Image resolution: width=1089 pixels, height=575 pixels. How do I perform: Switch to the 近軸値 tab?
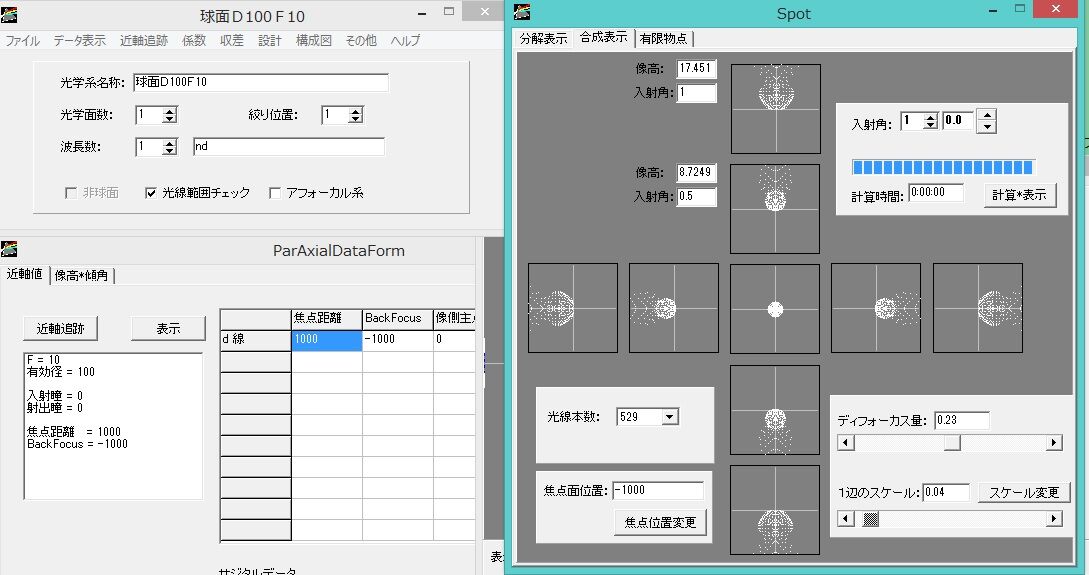tap(24, 274)
